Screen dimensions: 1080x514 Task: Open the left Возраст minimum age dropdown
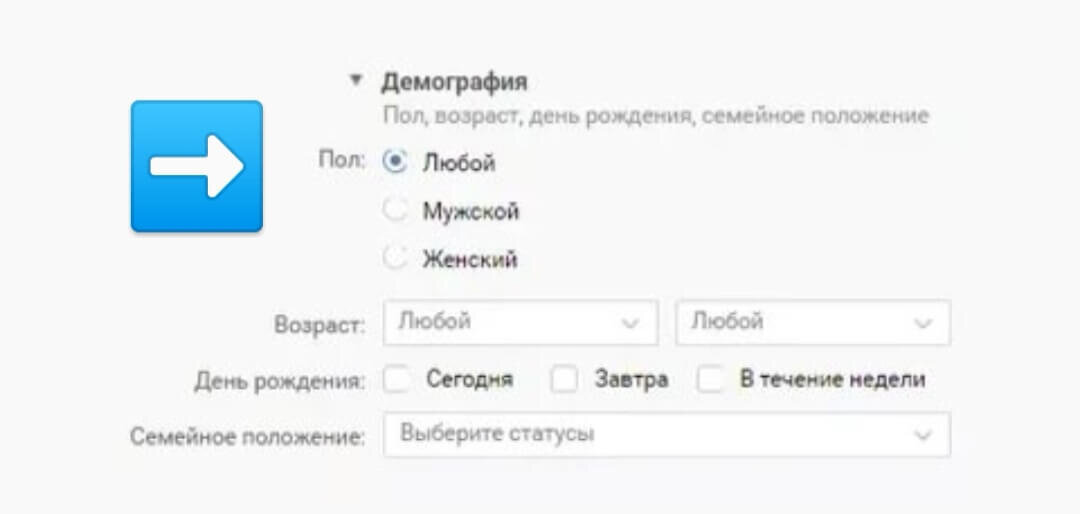tap(521, 322)
